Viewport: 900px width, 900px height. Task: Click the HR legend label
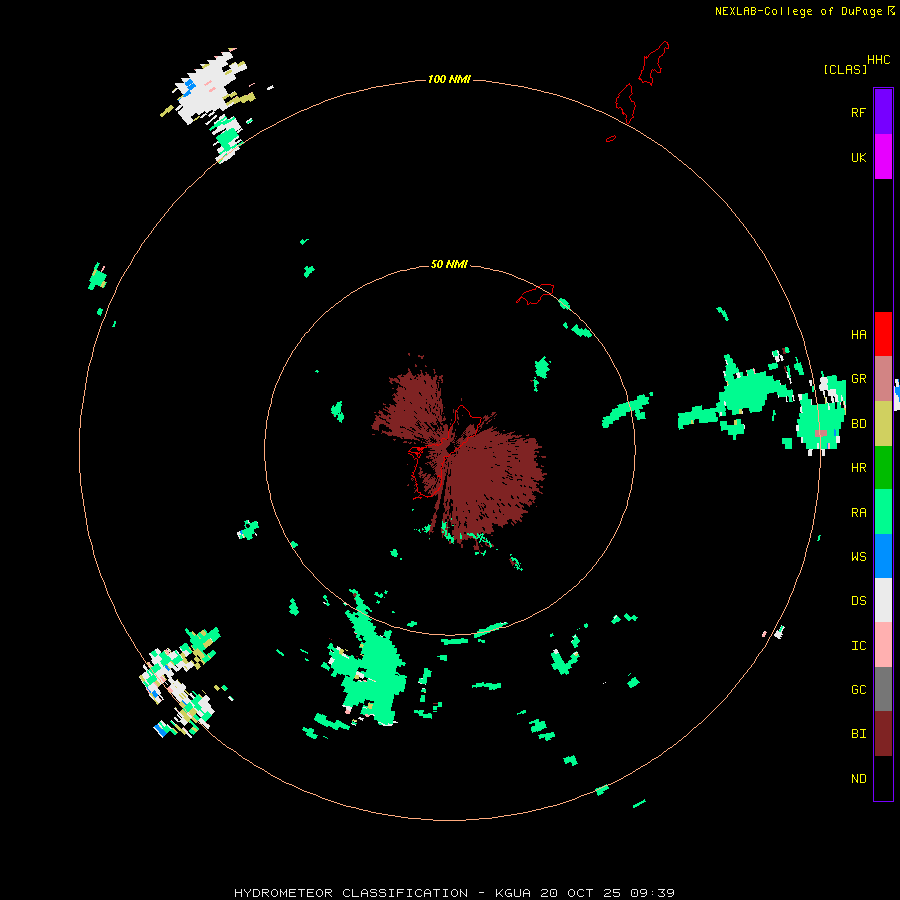[x=858, y=468]
